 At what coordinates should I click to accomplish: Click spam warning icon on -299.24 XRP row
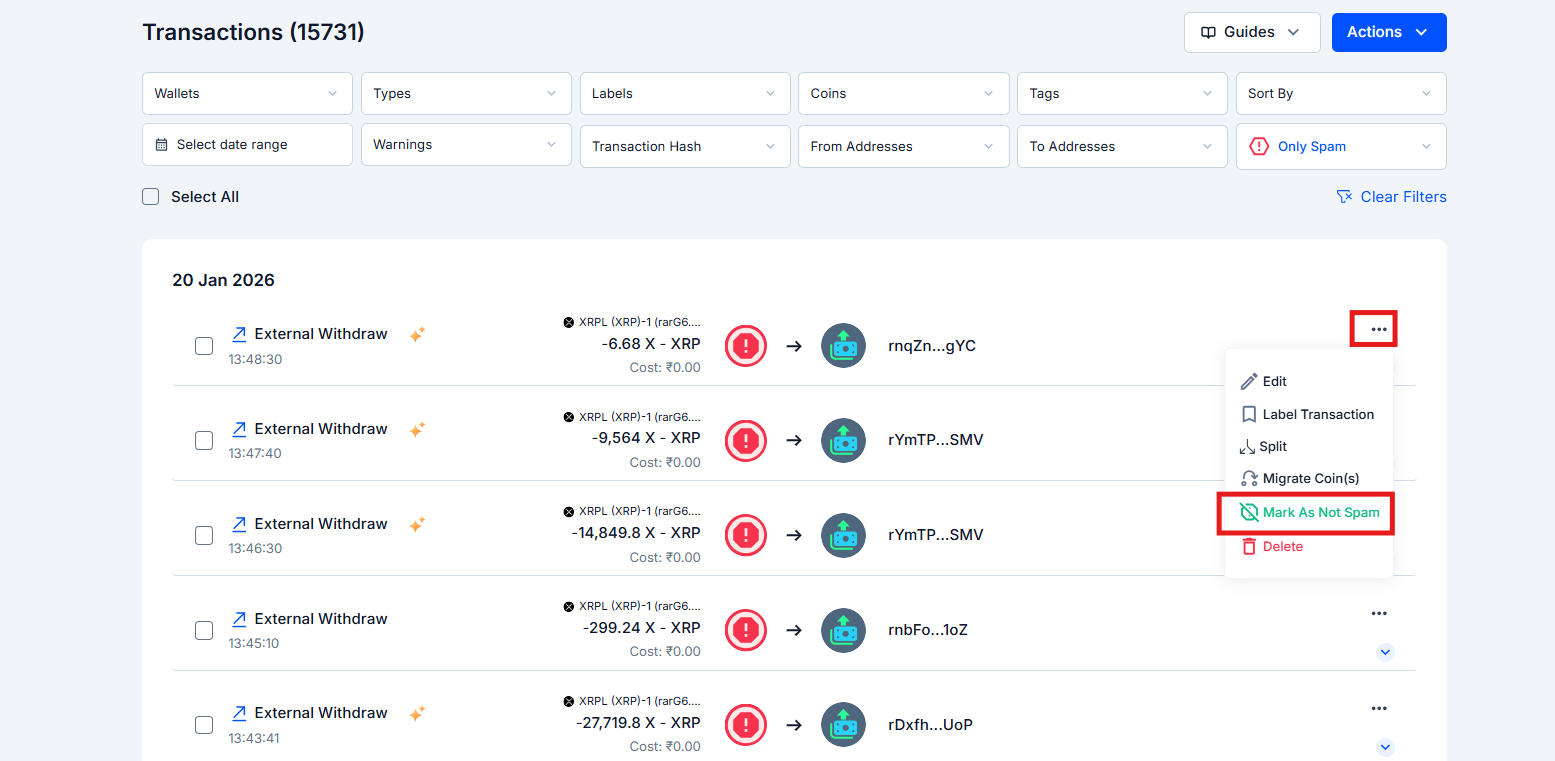[x=745, y=630]
